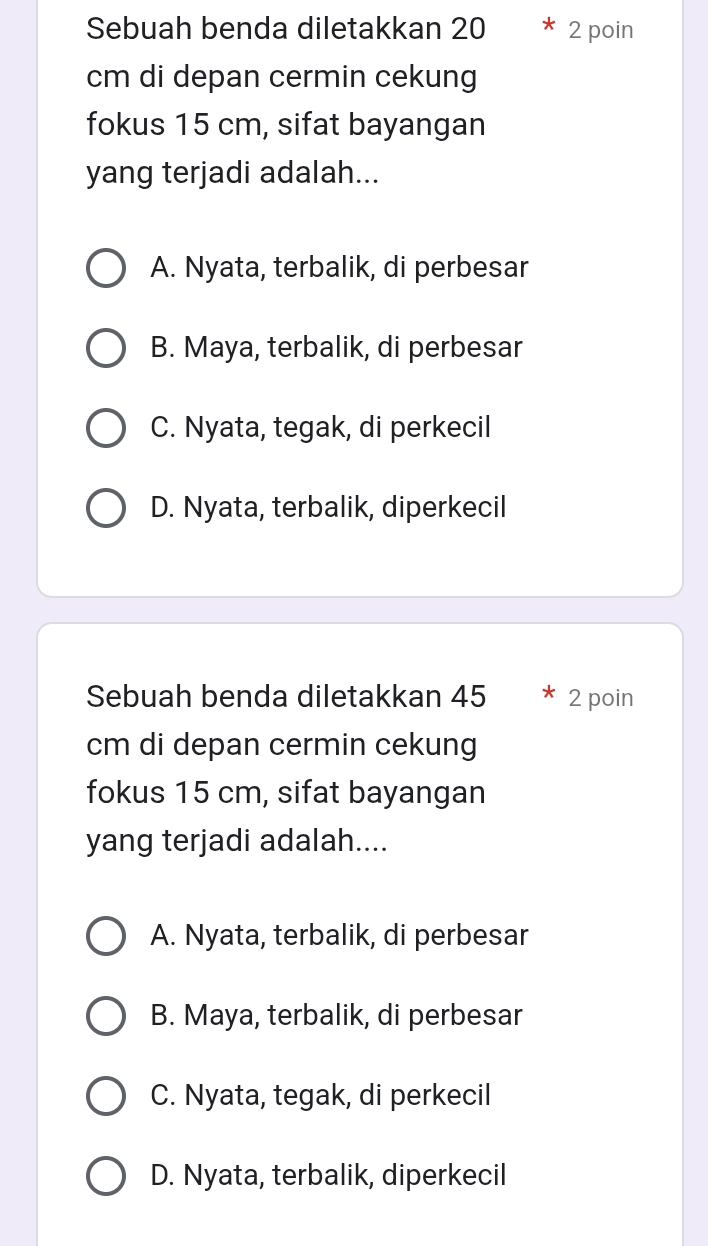
Task: Click label text 'C. Nyata, tegak, di perkecil' under 20 cm question
Action: (320, 428)
